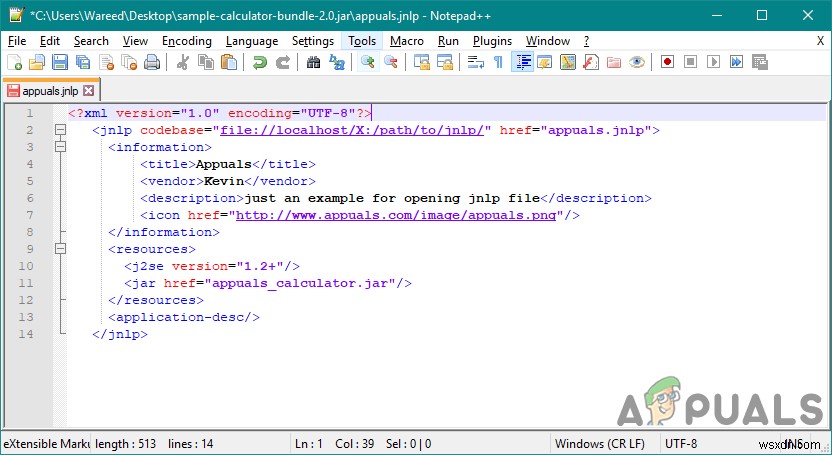Click the Open file folder icon
The height and width of the screenshot is (455, 832).
point(37,63)
